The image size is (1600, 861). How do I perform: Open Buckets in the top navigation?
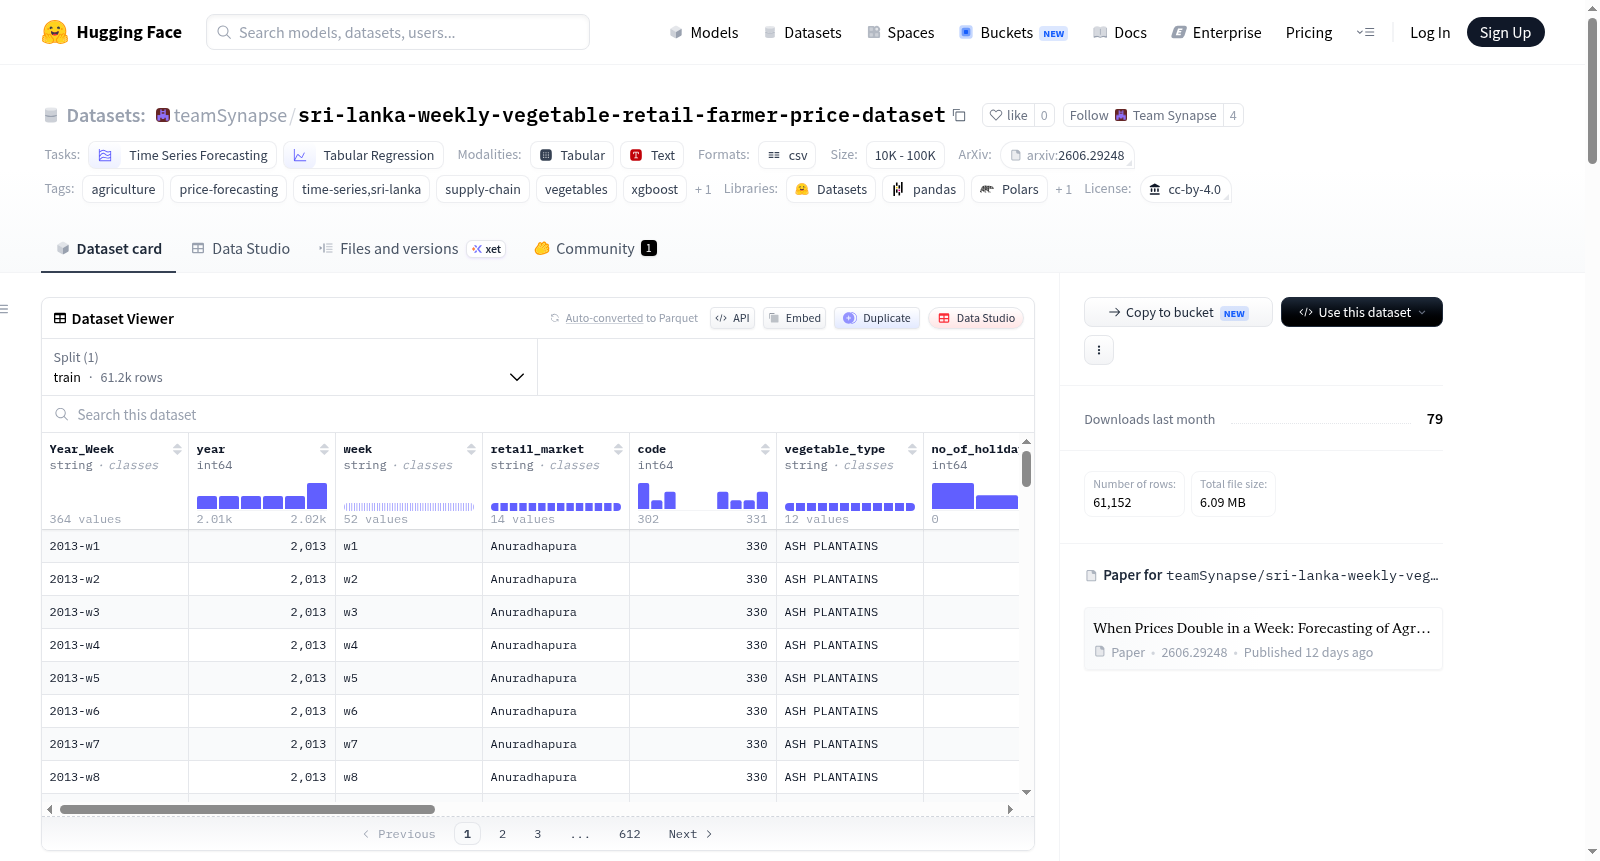1013,32
